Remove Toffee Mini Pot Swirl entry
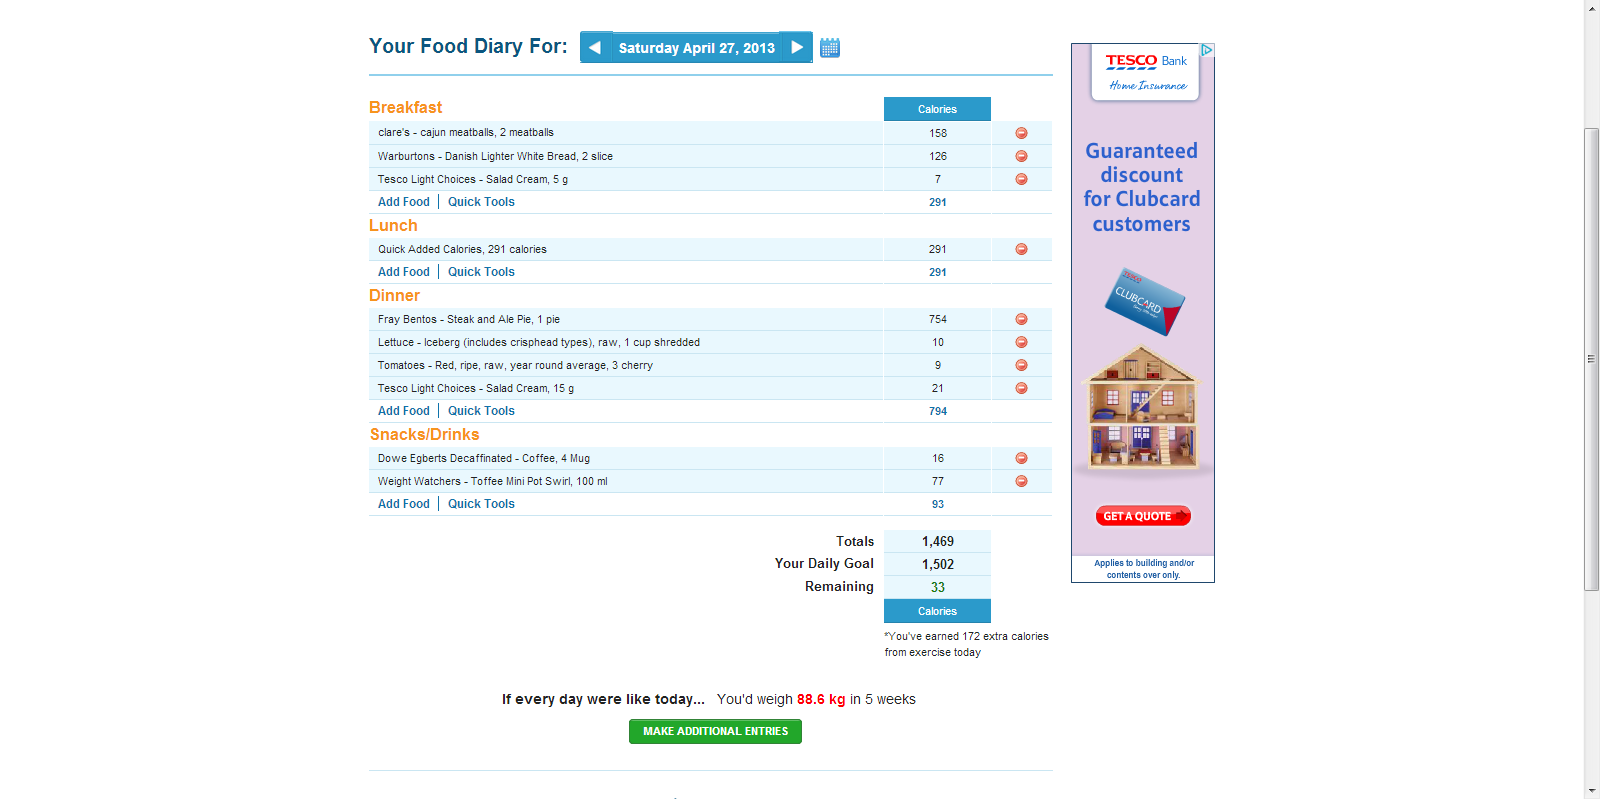 click(x=1021, y=481)
